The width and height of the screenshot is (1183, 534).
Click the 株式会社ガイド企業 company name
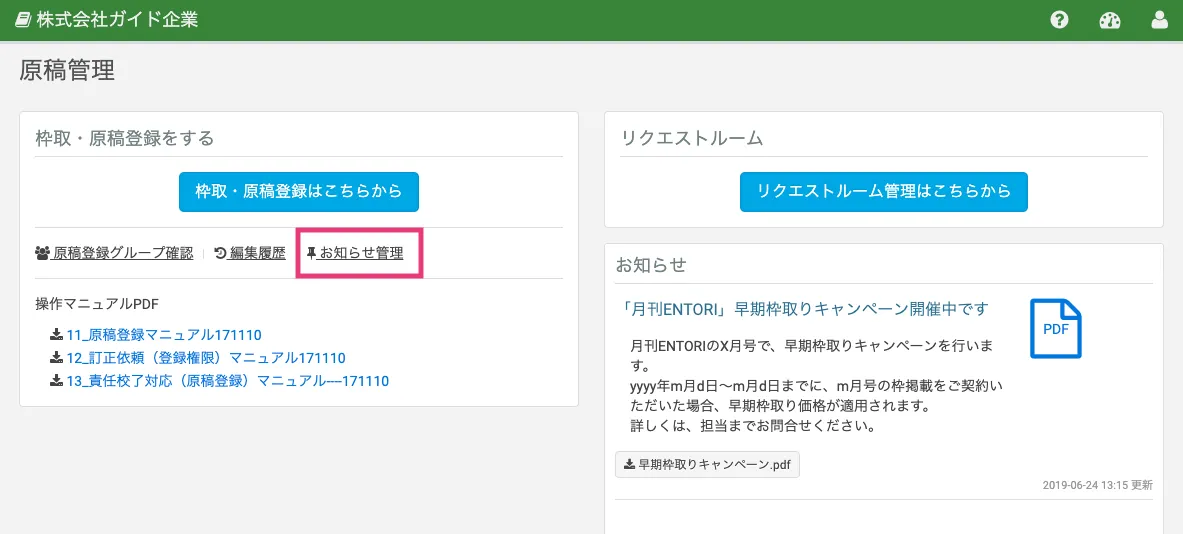(x=117, y=20)
